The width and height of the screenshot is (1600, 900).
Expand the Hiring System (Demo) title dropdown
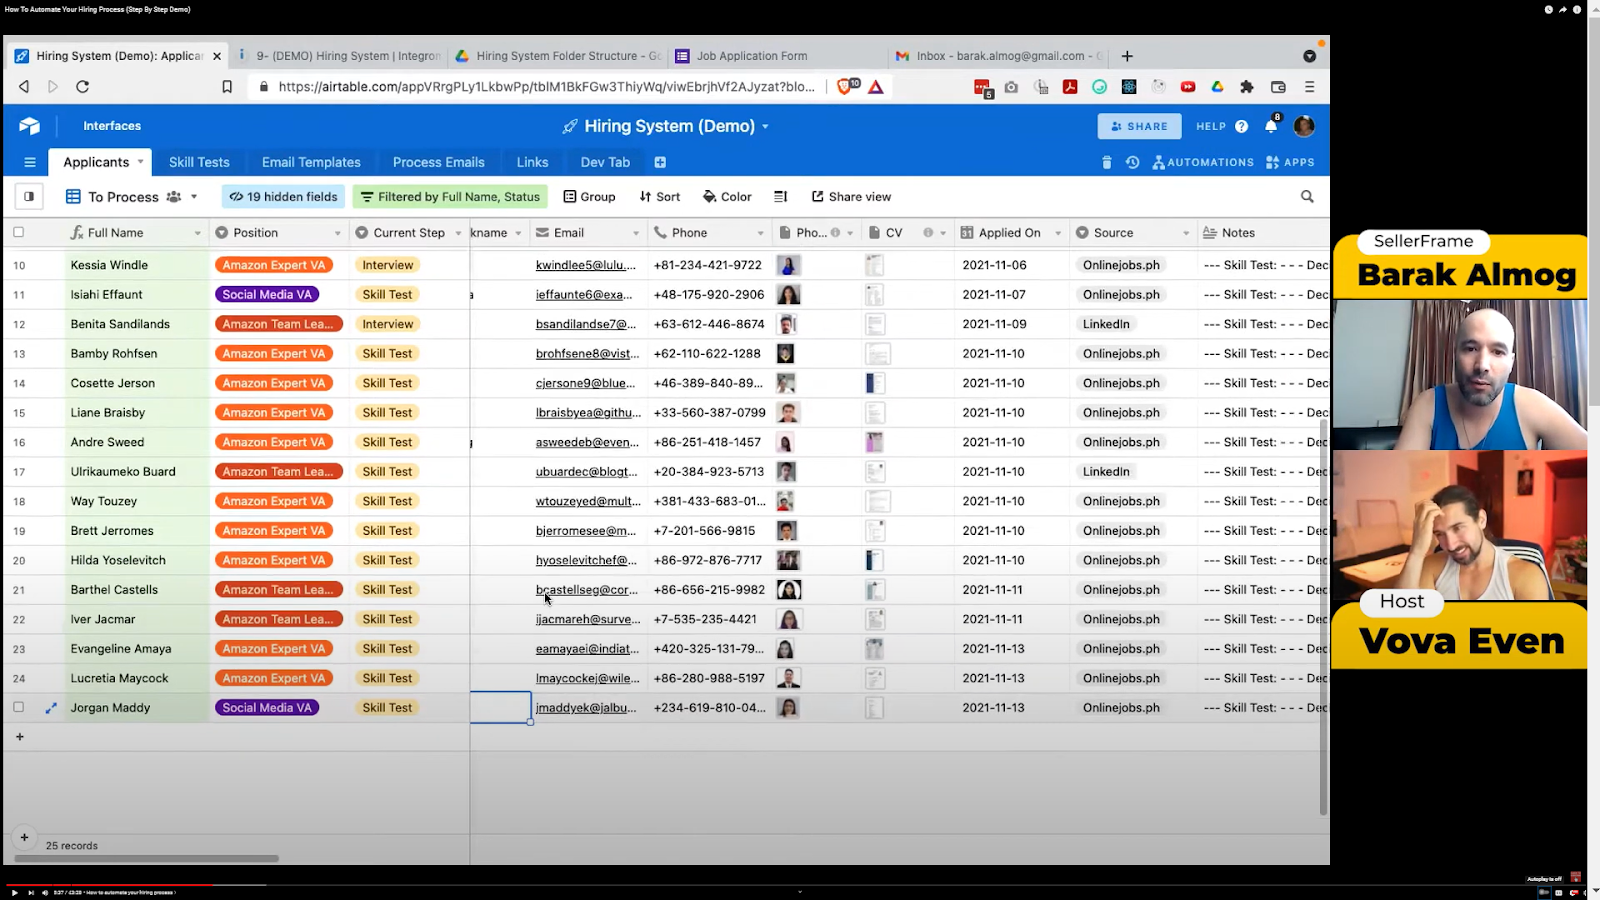[765, 127]
